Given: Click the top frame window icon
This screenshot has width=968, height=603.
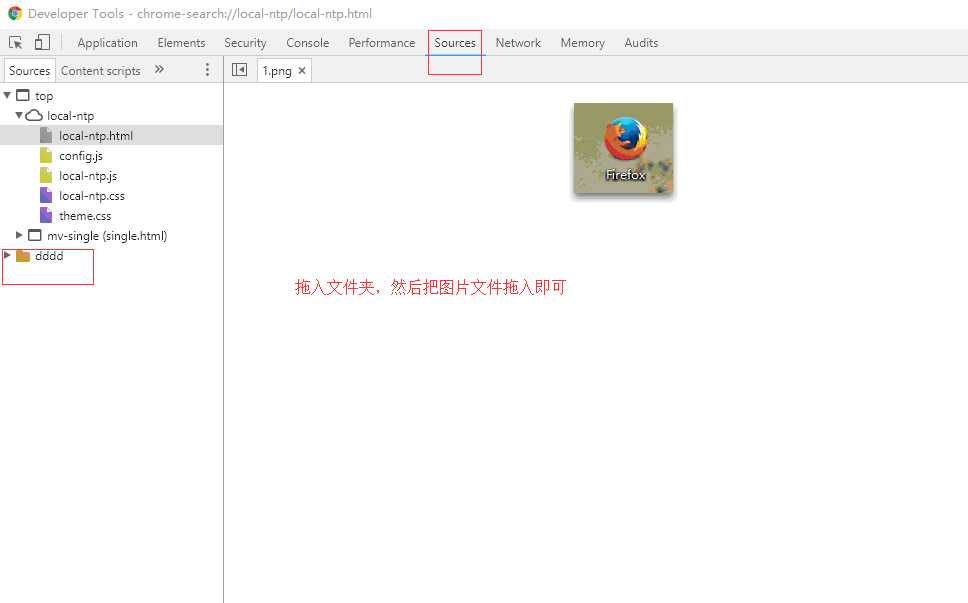Looking at the screenshot, I should pyautogui.click(x=23, y=95).
